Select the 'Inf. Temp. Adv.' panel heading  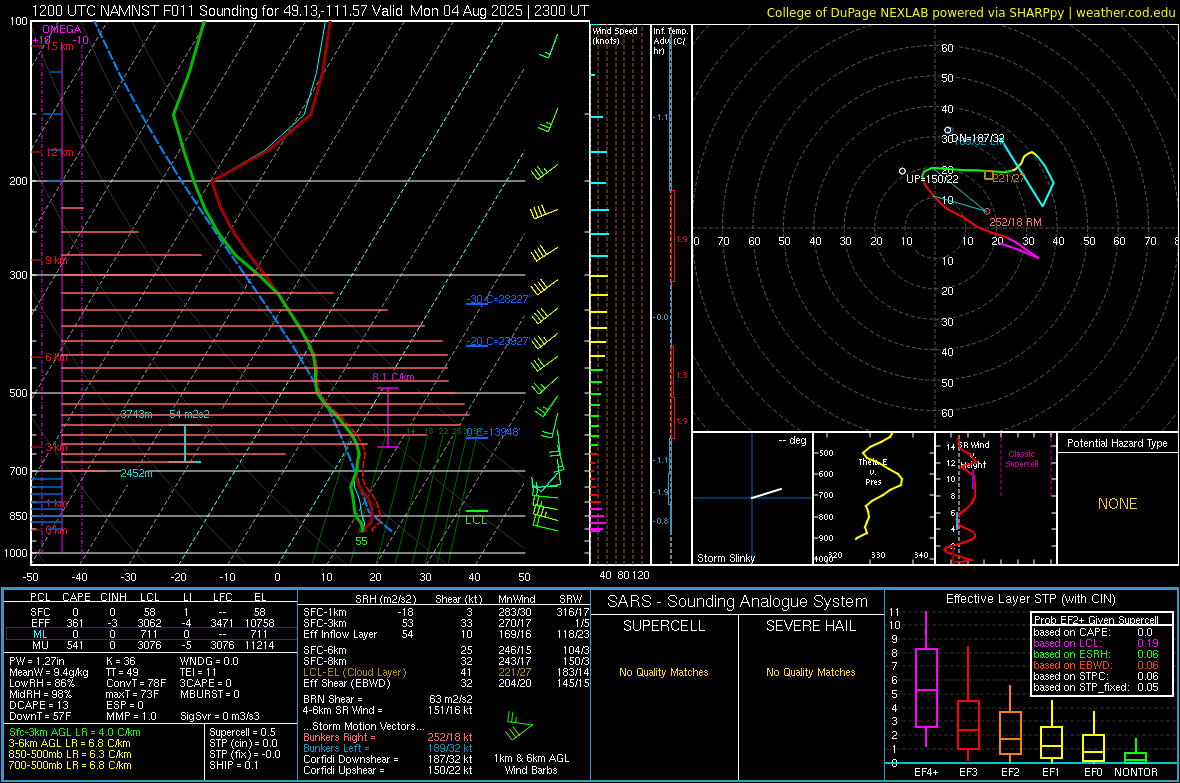coord(670,41)
